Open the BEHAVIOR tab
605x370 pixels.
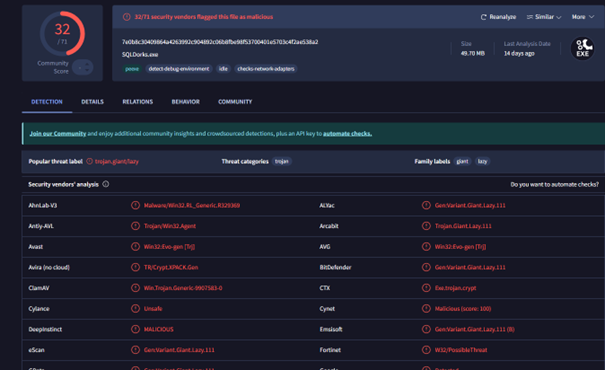[x=186, y=102]
